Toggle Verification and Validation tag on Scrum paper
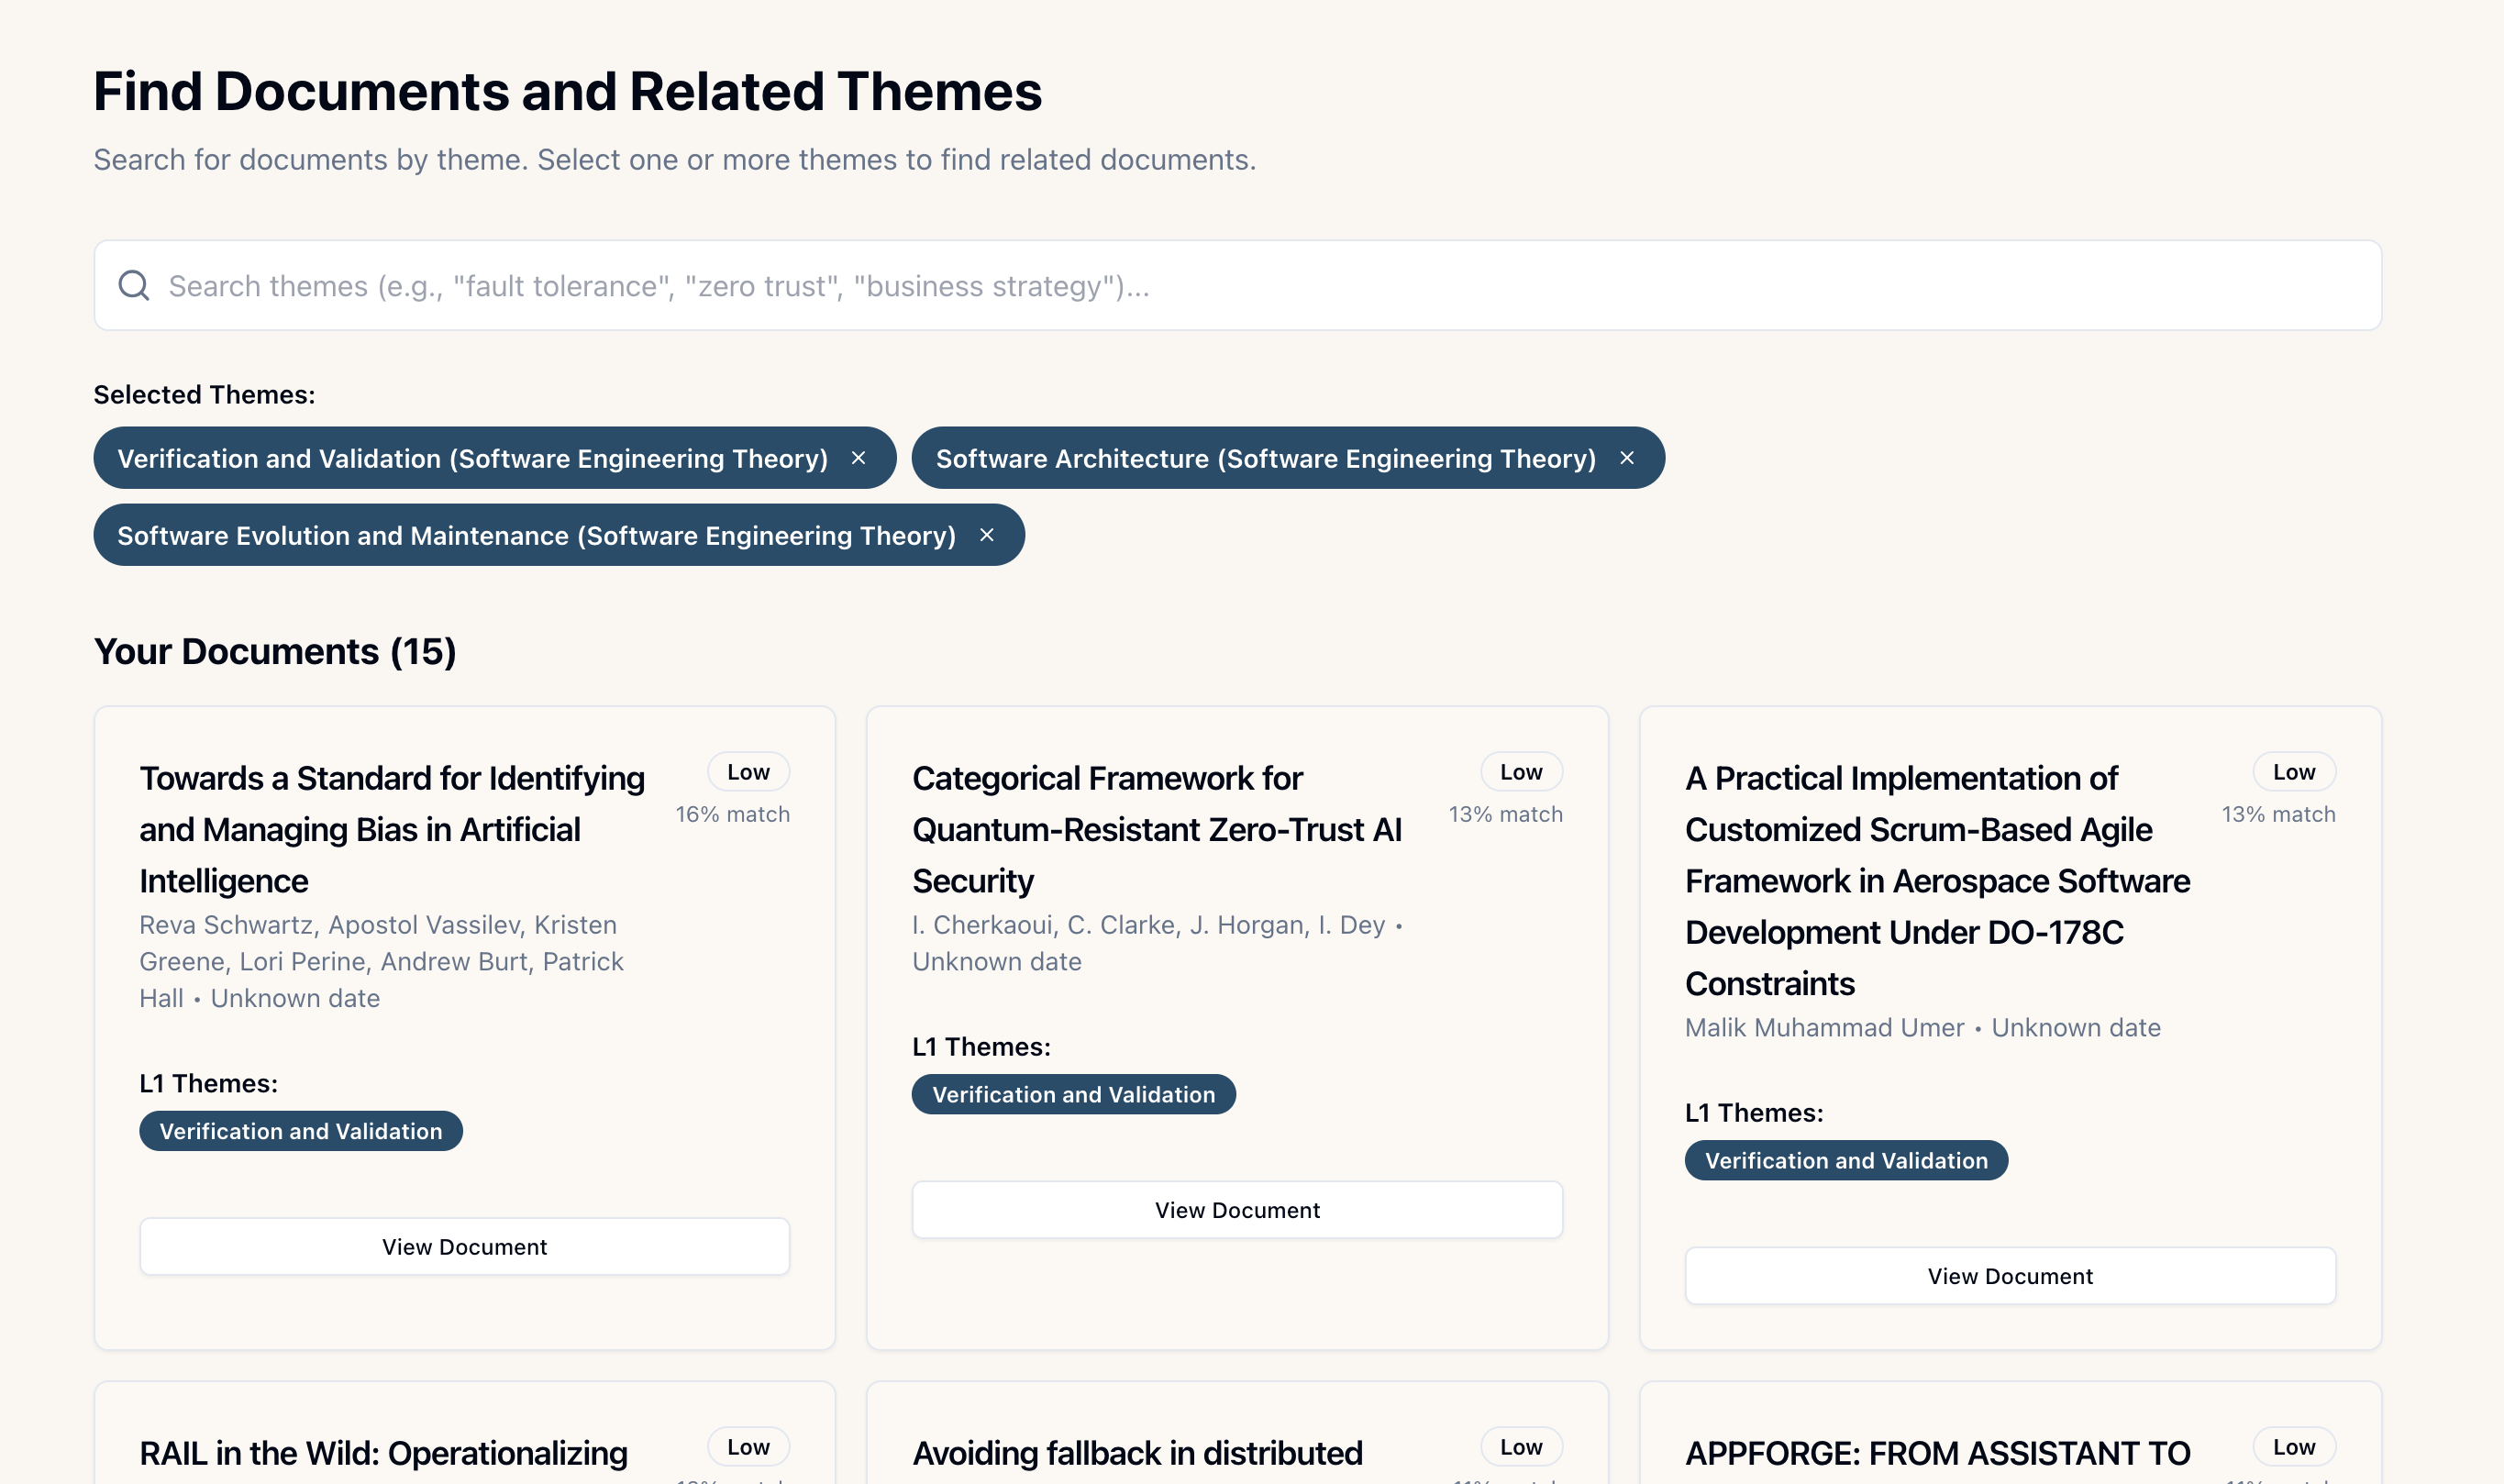This screenshot has width=2504, height=1484. click(x=1845, y=1160)
